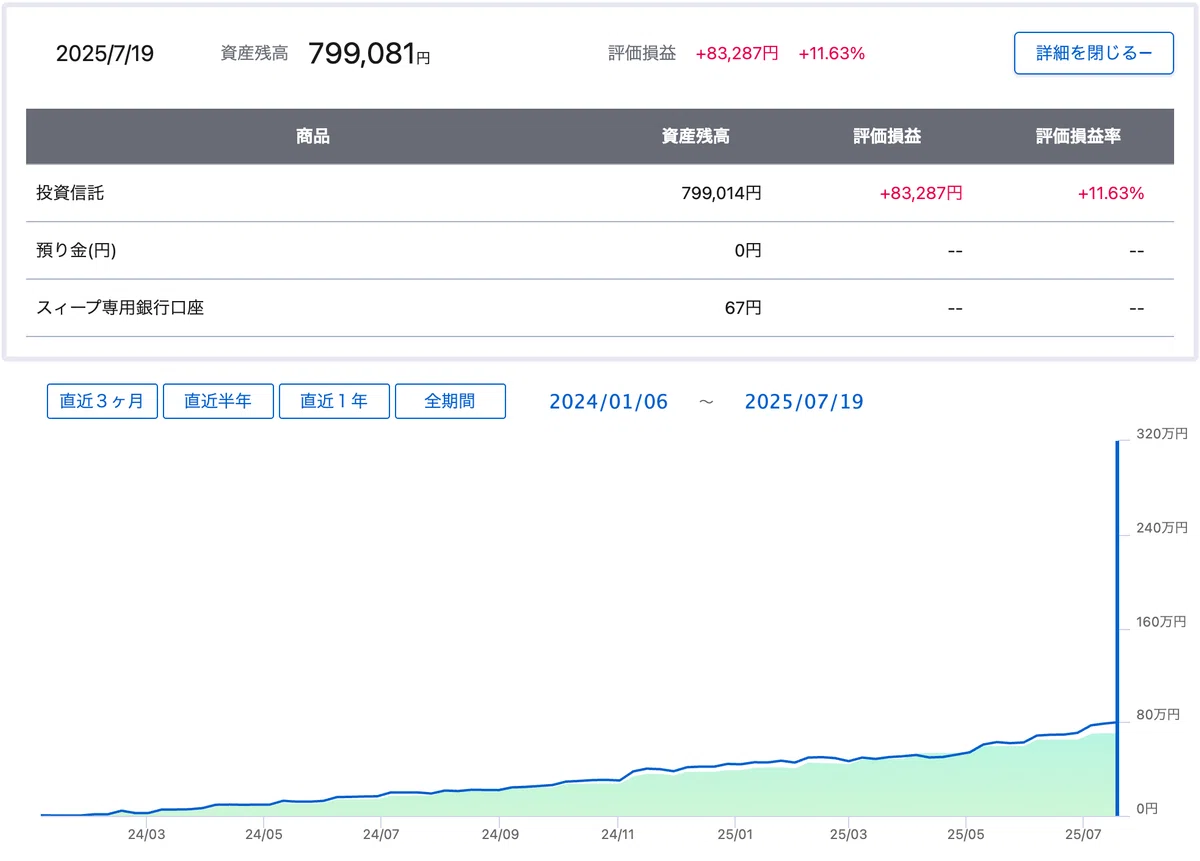1200x861 pixels.
Task: Click the blue vertical marker on chart
Action: [x=1117, y=628]
